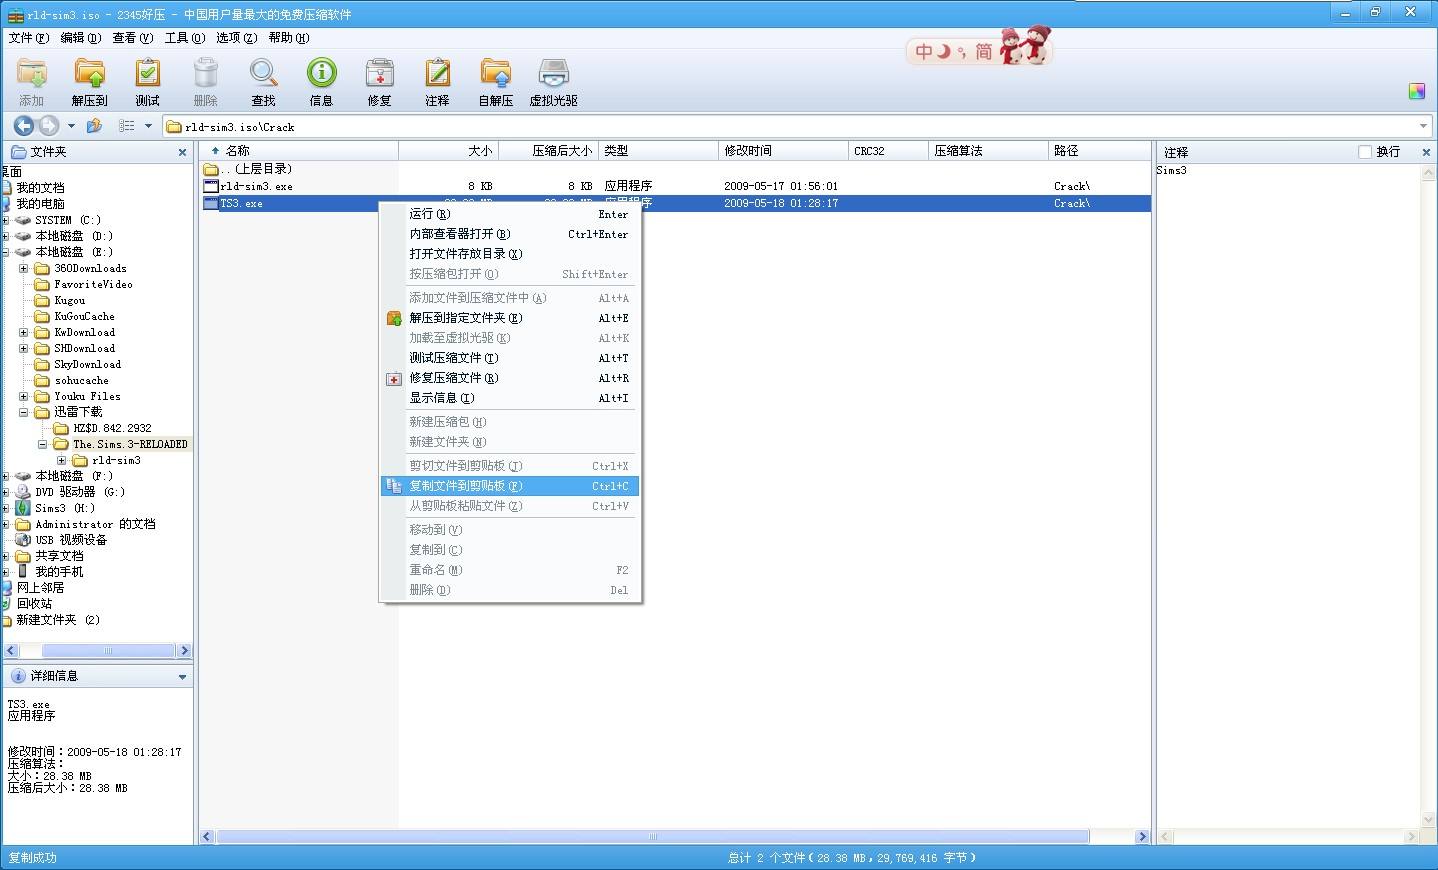Click the colorful skin icon at the toolbar's right end
This screenshot has height=870, width=1438.
pyautogui.click(x=1416, y=91)
